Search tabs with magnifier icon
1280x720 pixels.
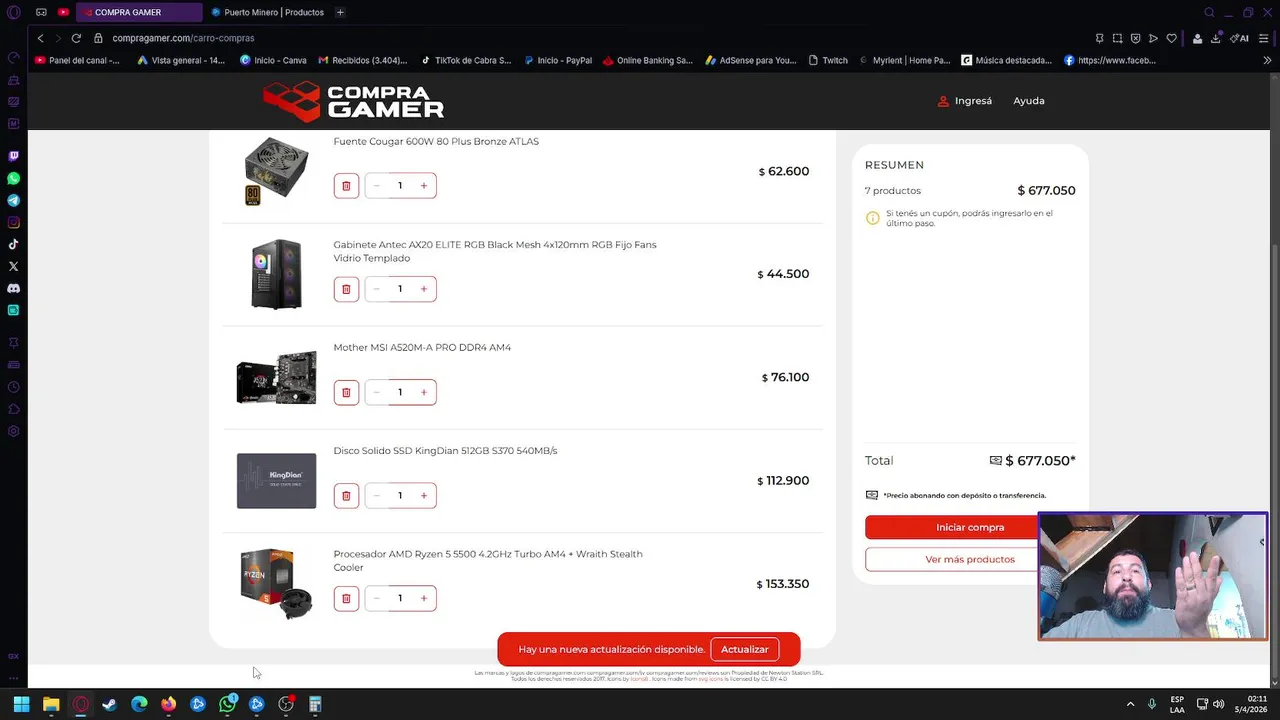click(1209, 12)
